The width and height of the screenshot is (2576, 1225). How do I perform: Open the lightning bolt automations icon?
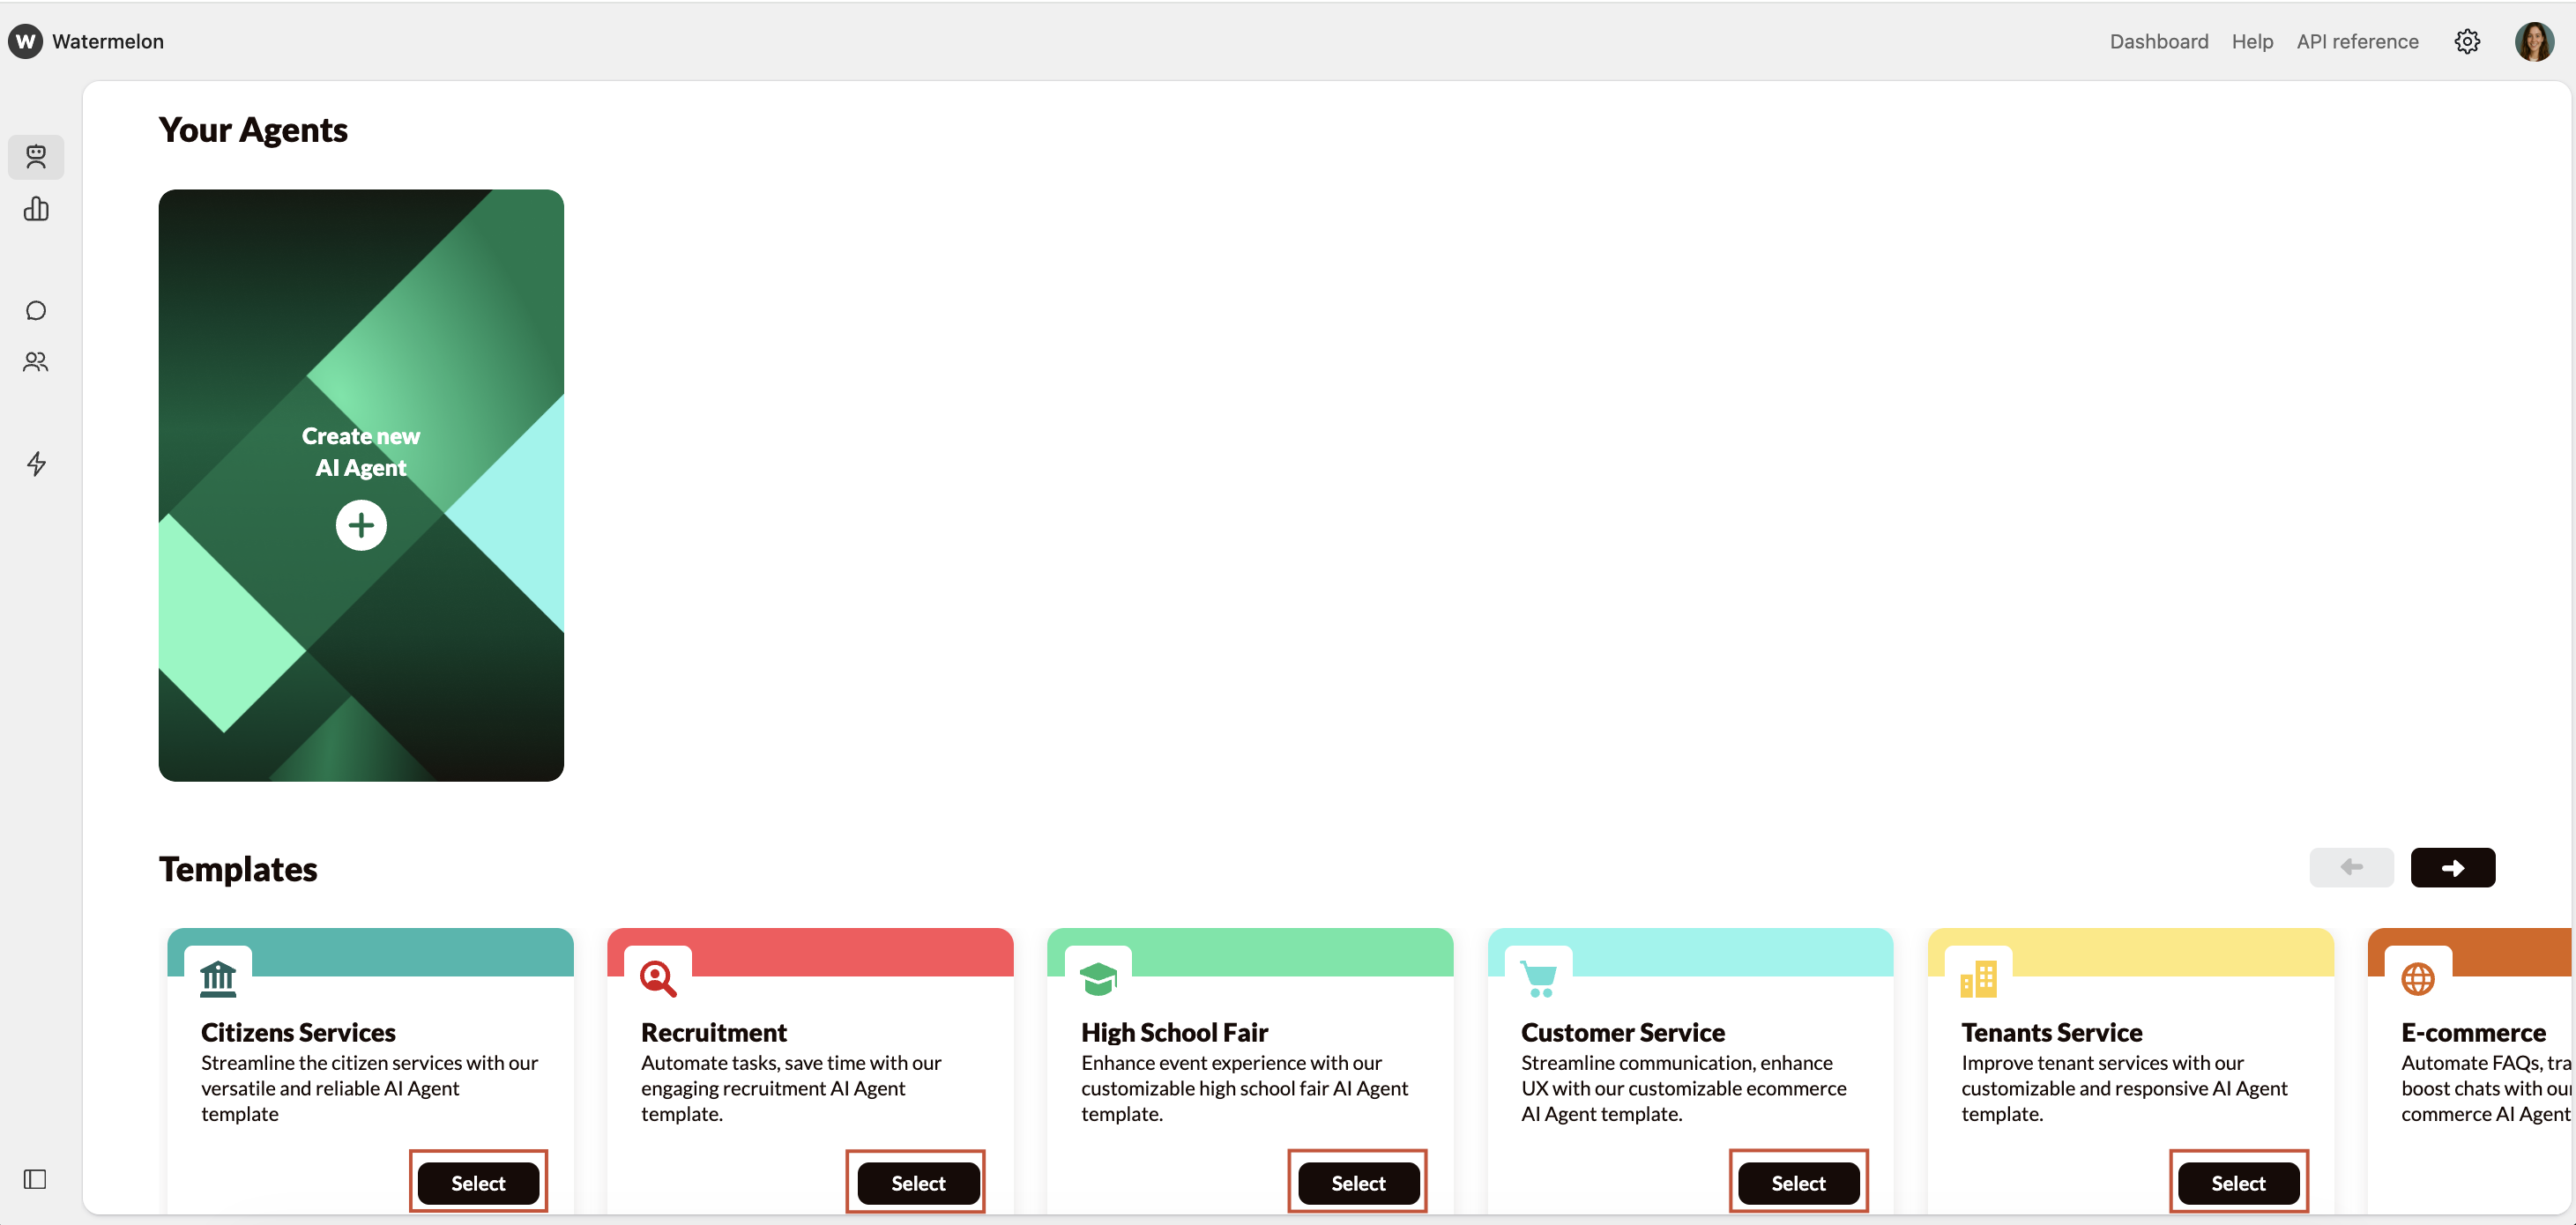tap(36, 464)
